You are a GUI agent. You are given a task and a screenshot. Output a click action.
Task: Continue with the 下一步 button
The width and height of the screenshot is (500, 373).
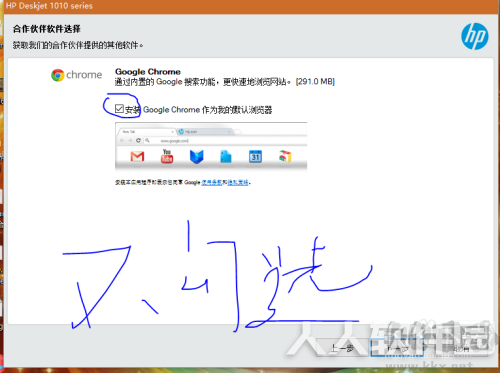click(397, 348)
